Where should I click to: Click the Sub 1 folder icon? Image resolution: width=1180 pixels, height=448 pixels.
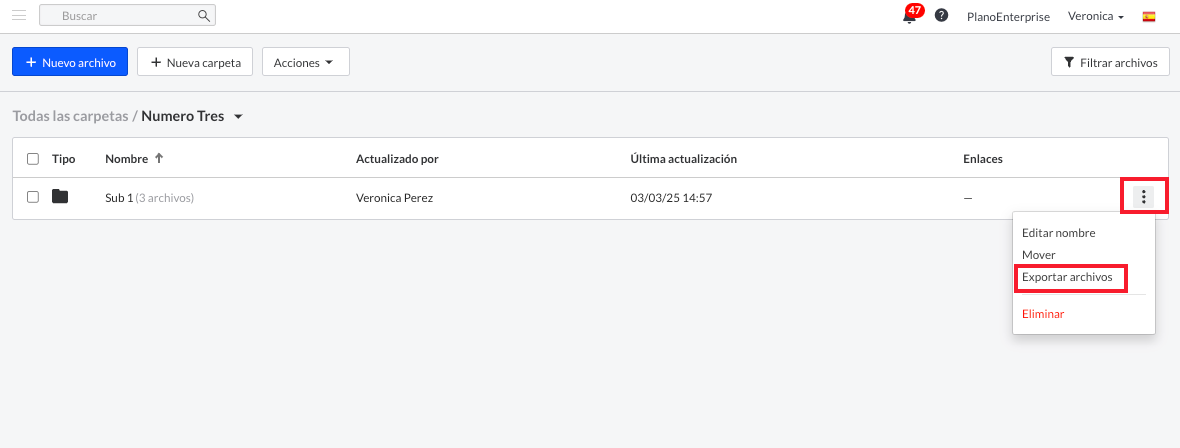[x=60, y=197]
